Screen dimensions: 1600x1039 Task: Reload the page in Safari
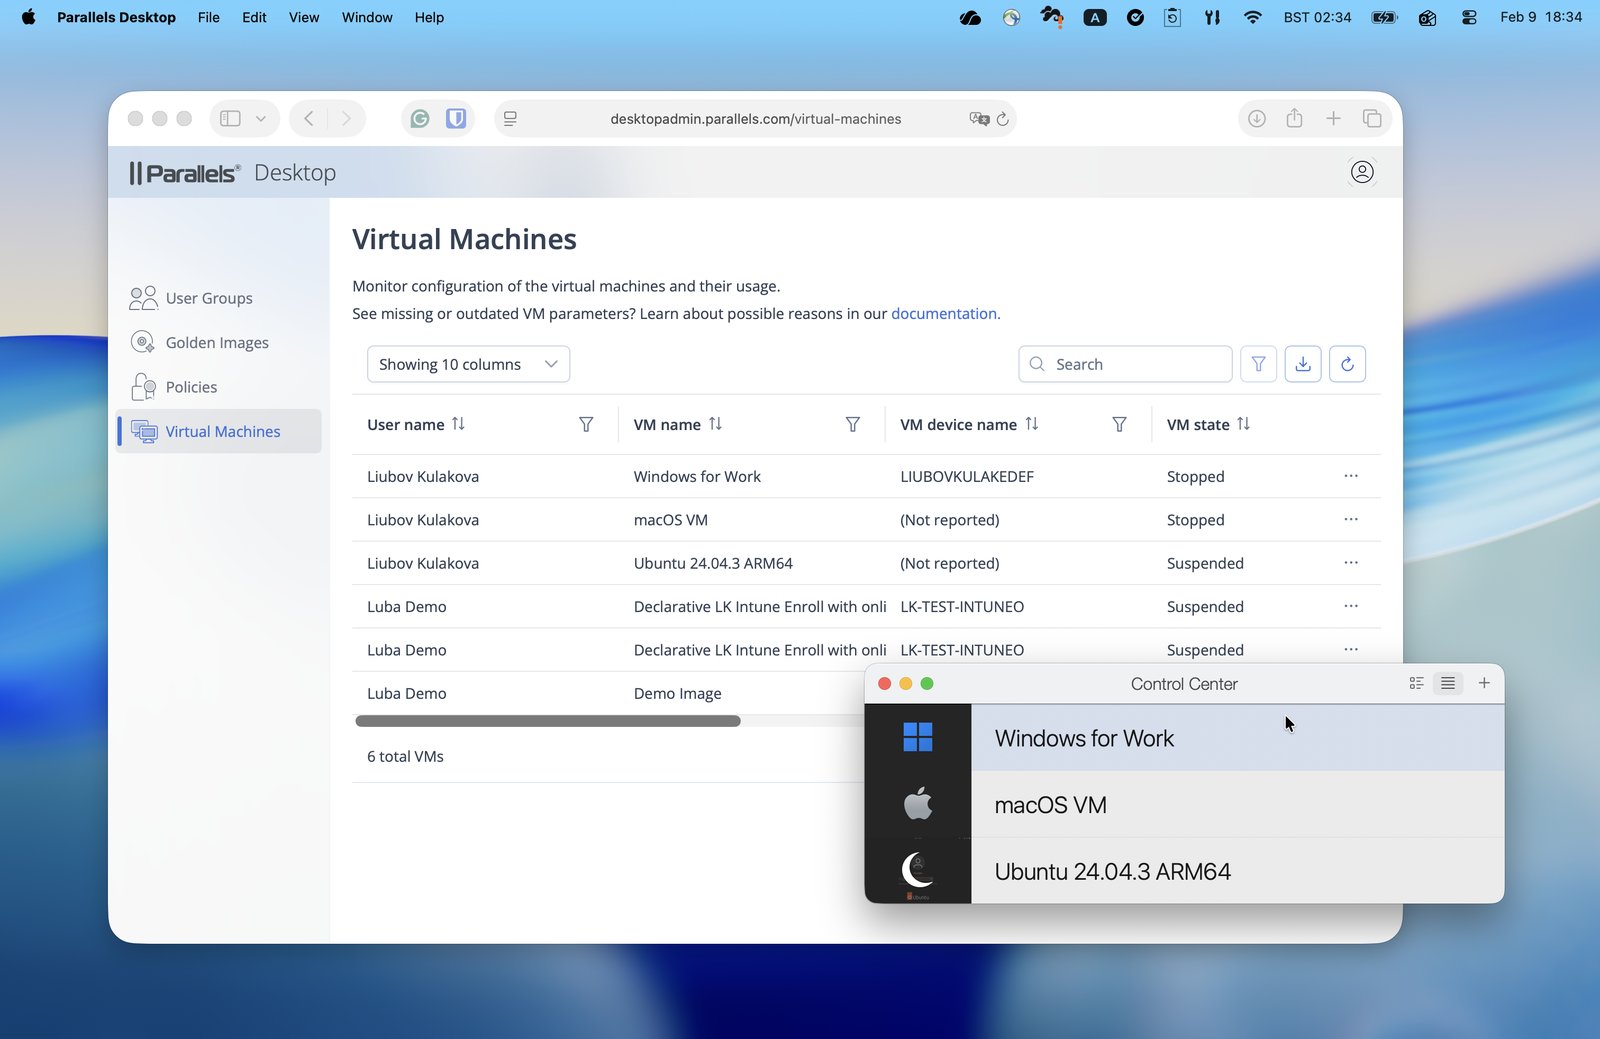tap(1003, 119)
